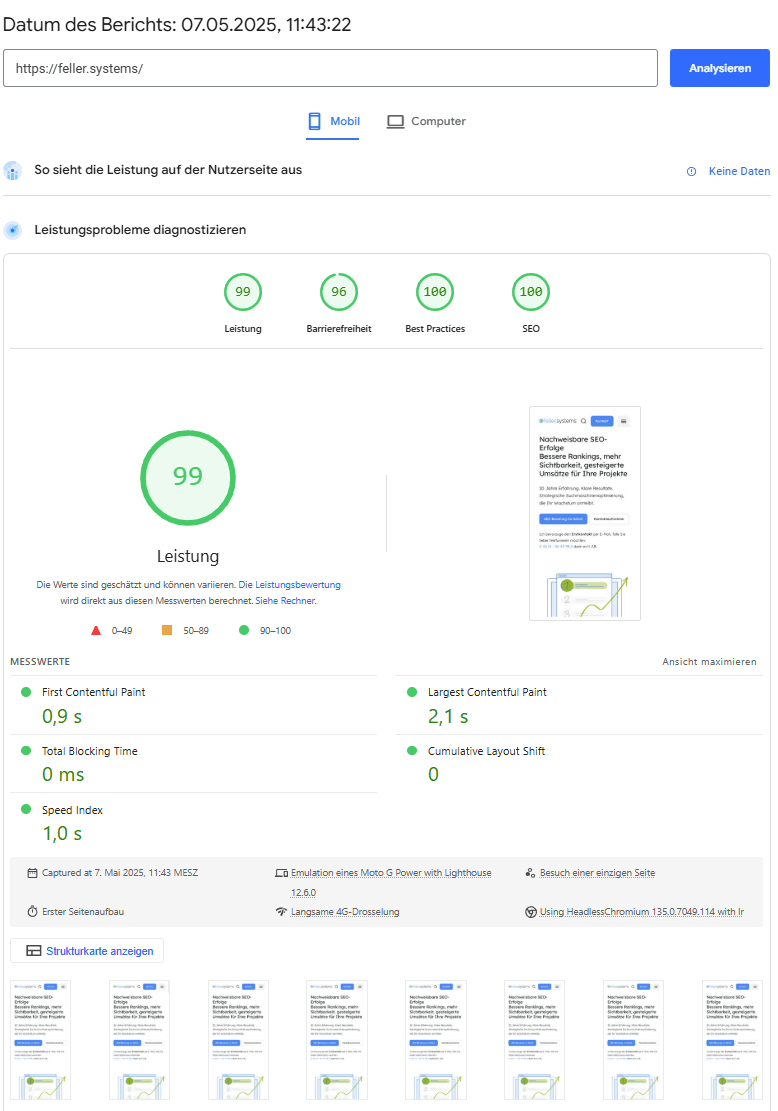Click the green circle 90–100 legend icon
The width and height of the screenshot is (778, 1111).
coord(244,630)
